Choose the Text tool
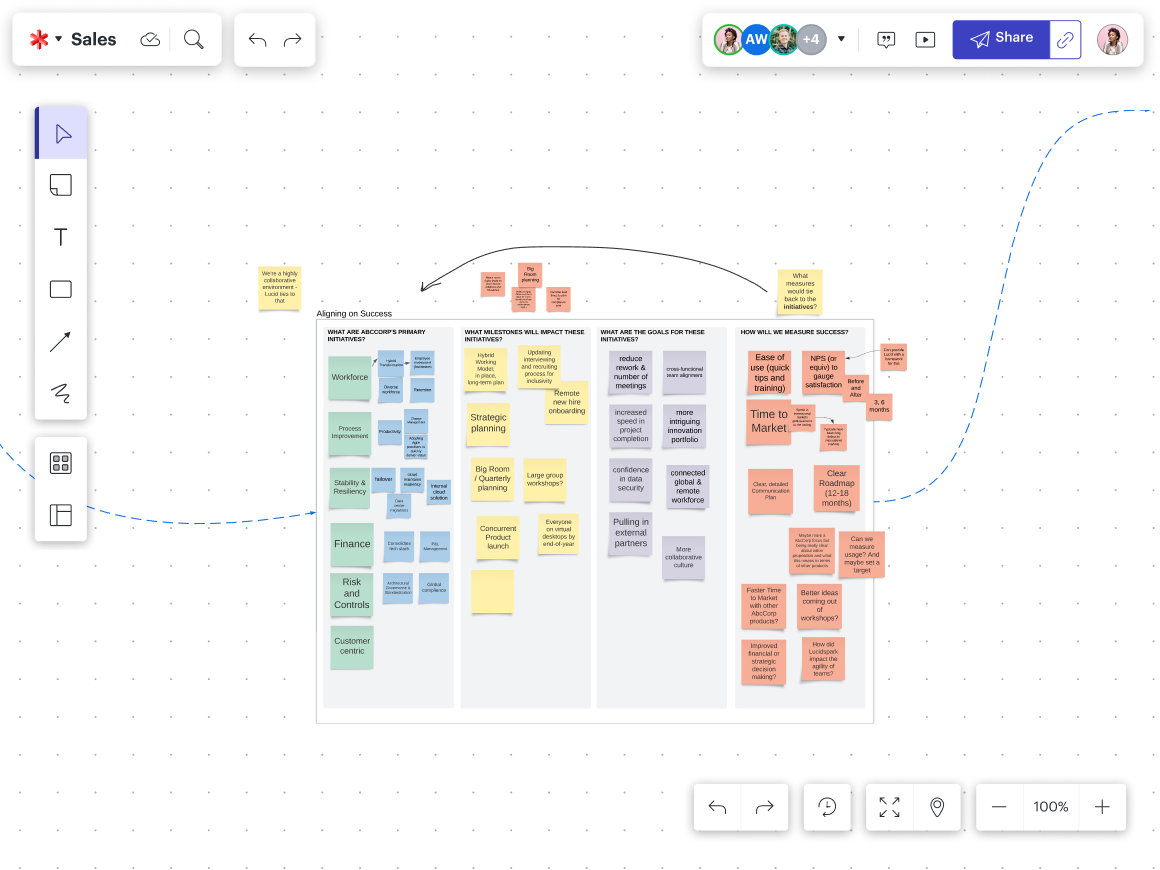1160x870 pixels. tap(61, 237)
